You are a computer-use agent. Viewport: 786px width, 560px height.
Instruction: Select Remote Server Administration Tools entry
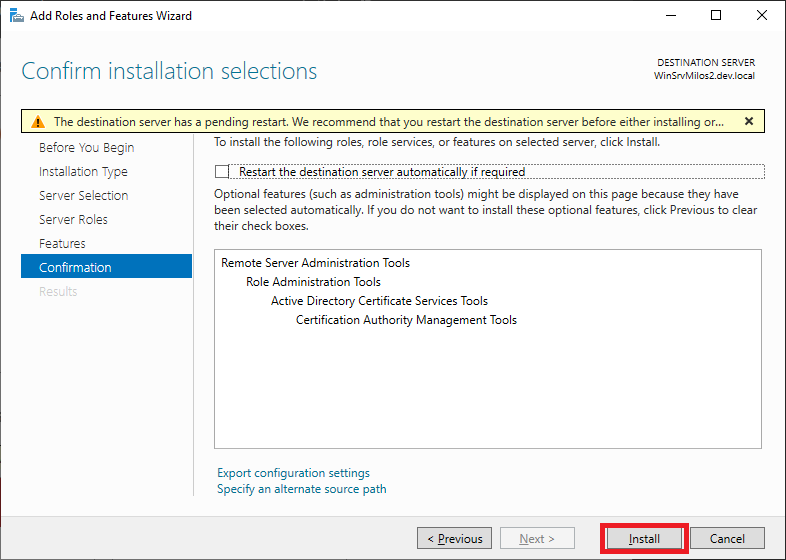[315, 263]
